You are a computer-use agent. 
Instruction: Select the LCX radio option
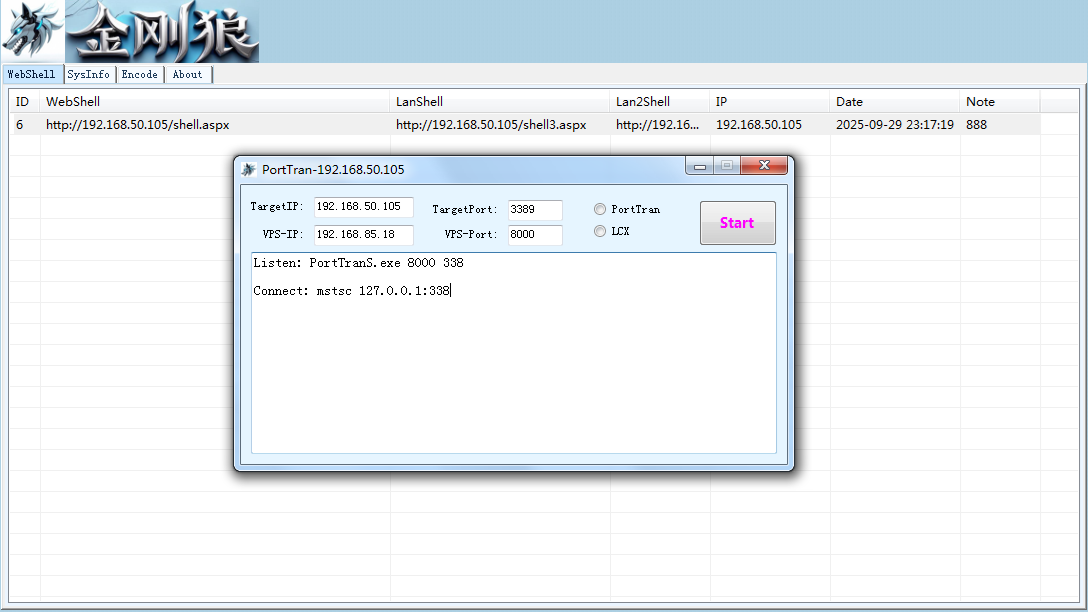pos(600,231)
